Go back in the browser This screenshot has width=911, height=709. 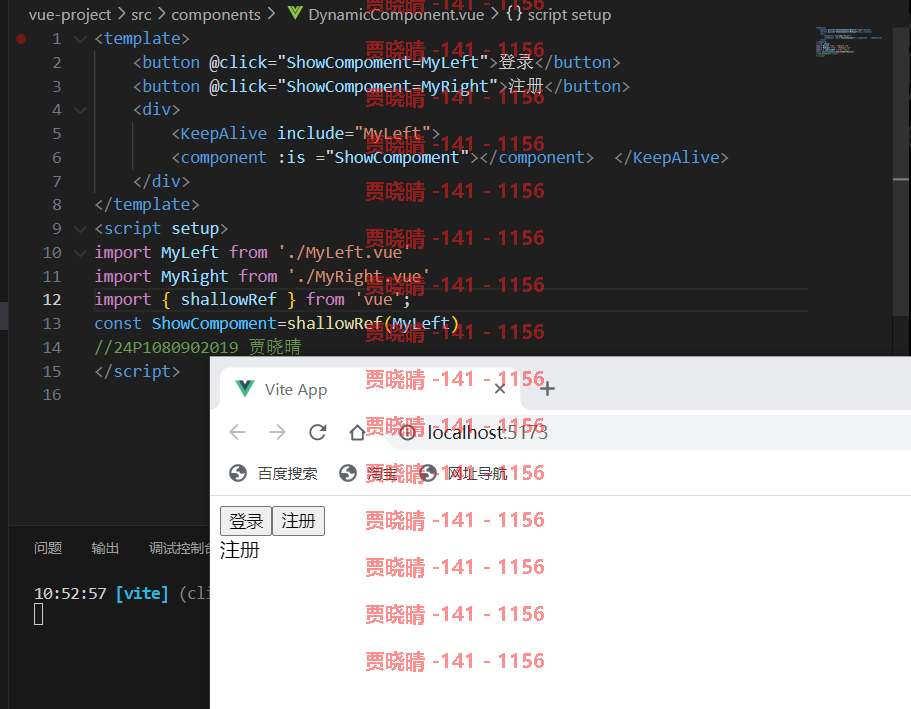238,432
